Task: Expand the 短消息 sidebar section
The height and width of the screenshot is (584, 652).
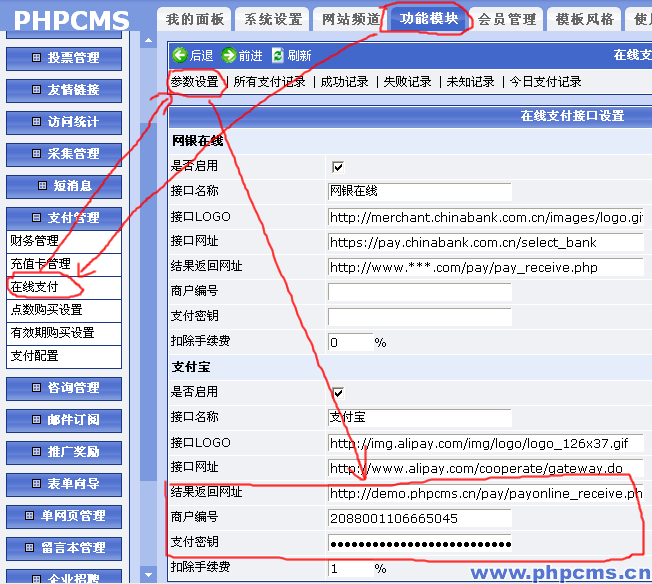Action: 64,186
